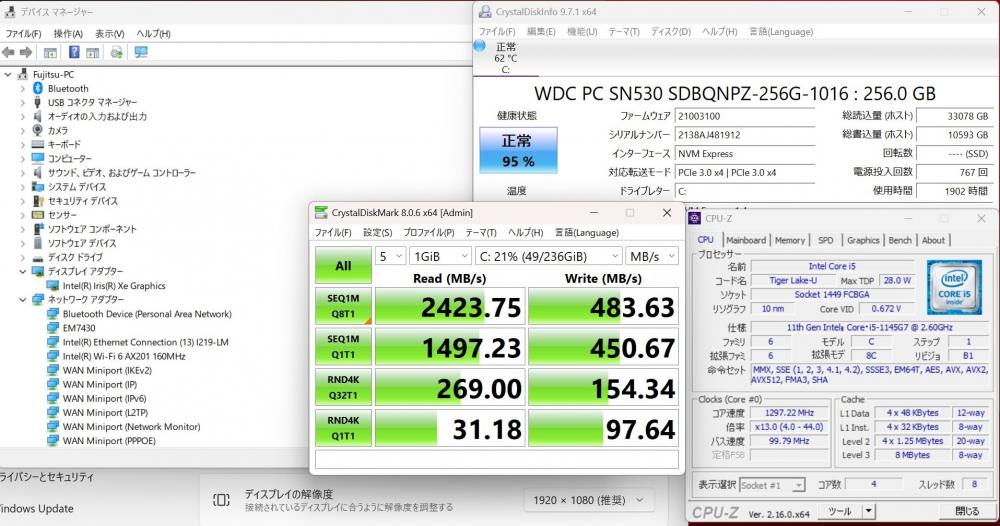The height and width of the screenshot is (526, 1000).
Task: Switch to Mainboard tab in CPU-Z
Action: tap(746, 240)
